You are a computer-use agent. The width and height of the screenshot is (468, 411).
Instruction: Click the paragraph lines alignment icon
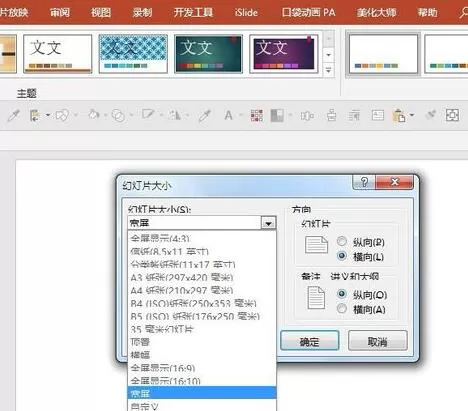[x=354, y=115]
